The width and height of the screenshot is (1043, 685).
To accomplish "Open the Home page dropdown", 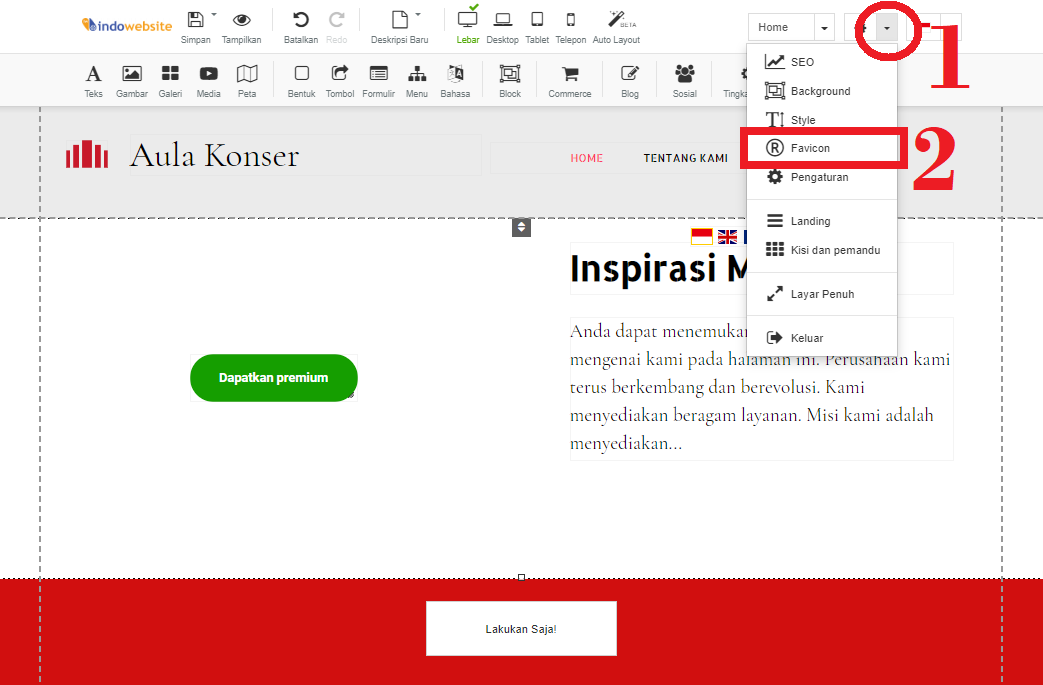I will pos(825,27).
